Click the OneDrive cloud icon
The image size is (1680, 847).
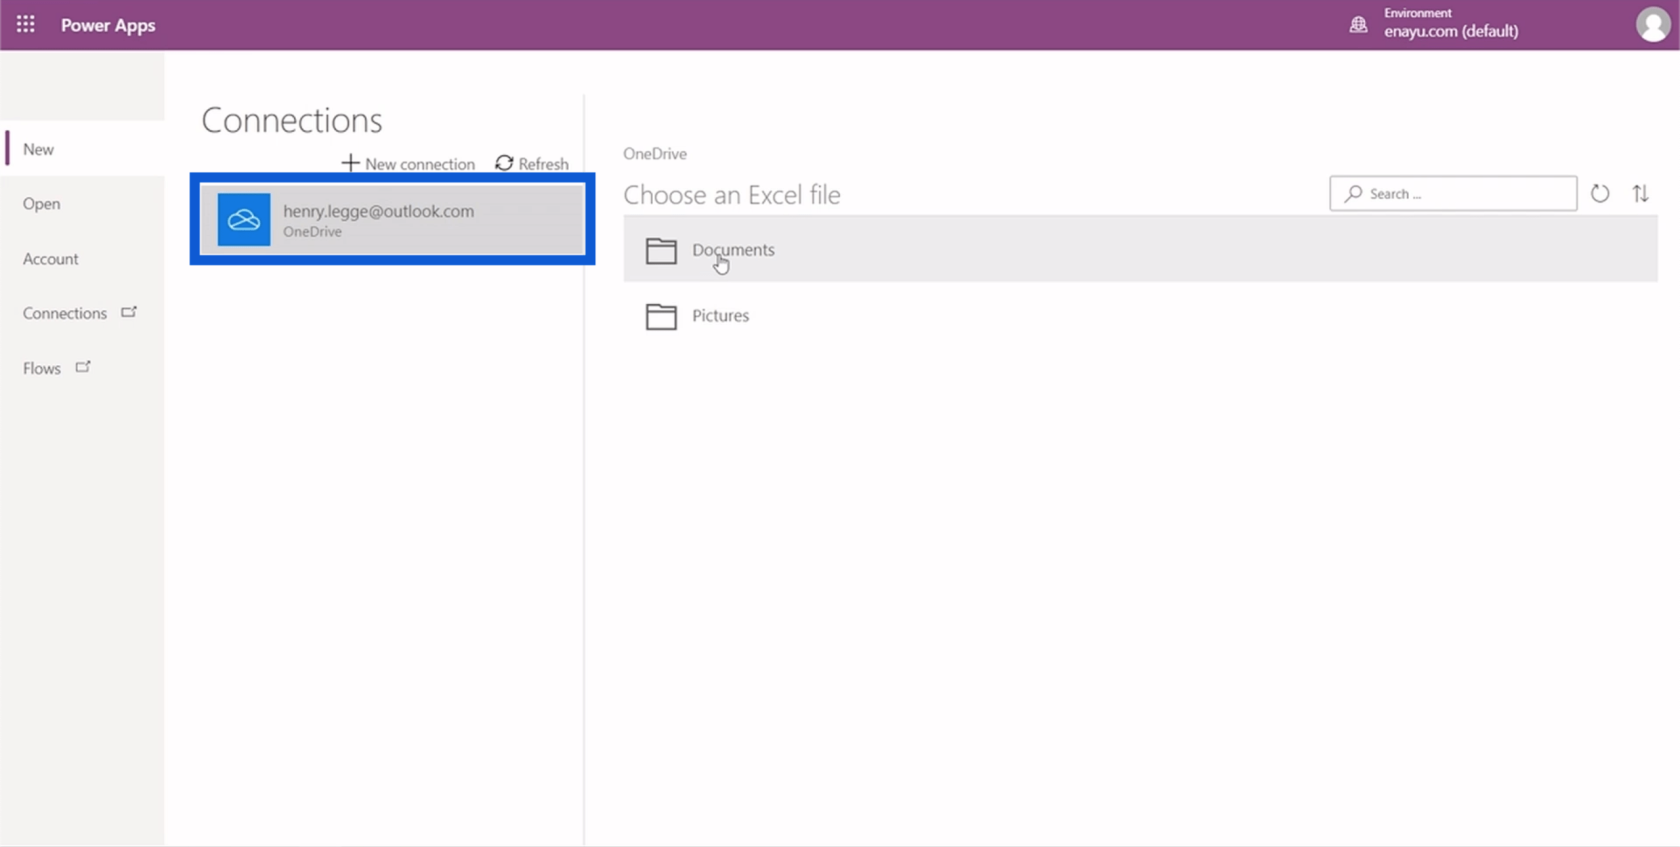[x=244, y=219]
